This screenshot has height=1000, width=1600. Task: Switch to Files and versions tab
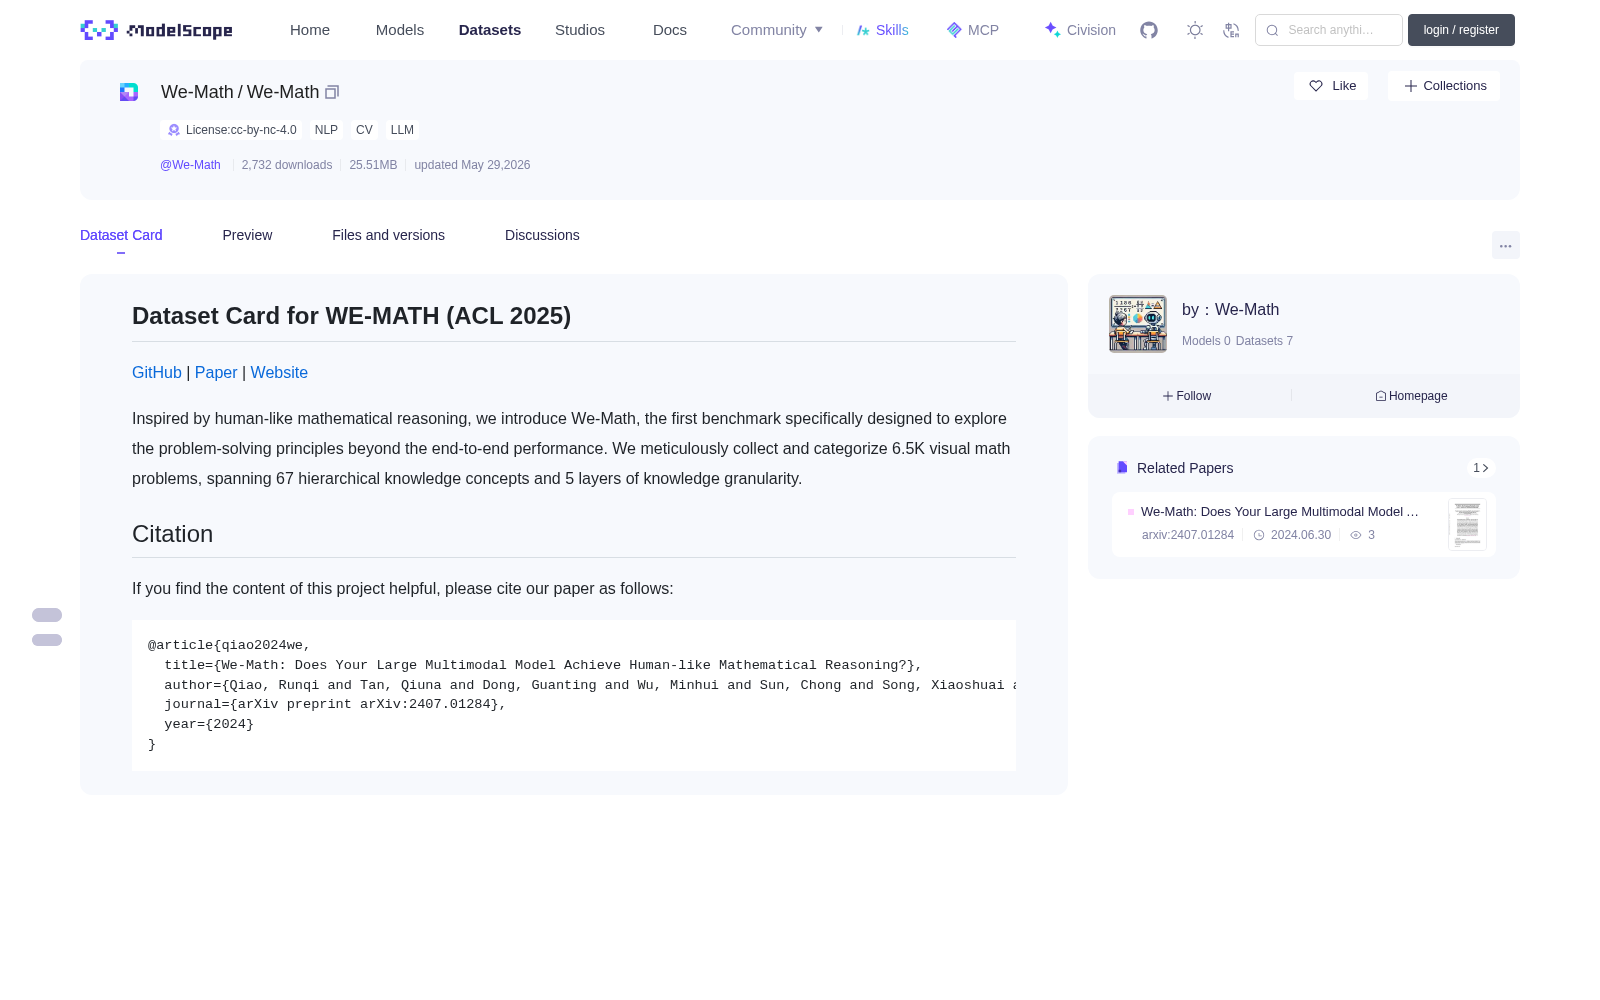click(x=388, y=235)
